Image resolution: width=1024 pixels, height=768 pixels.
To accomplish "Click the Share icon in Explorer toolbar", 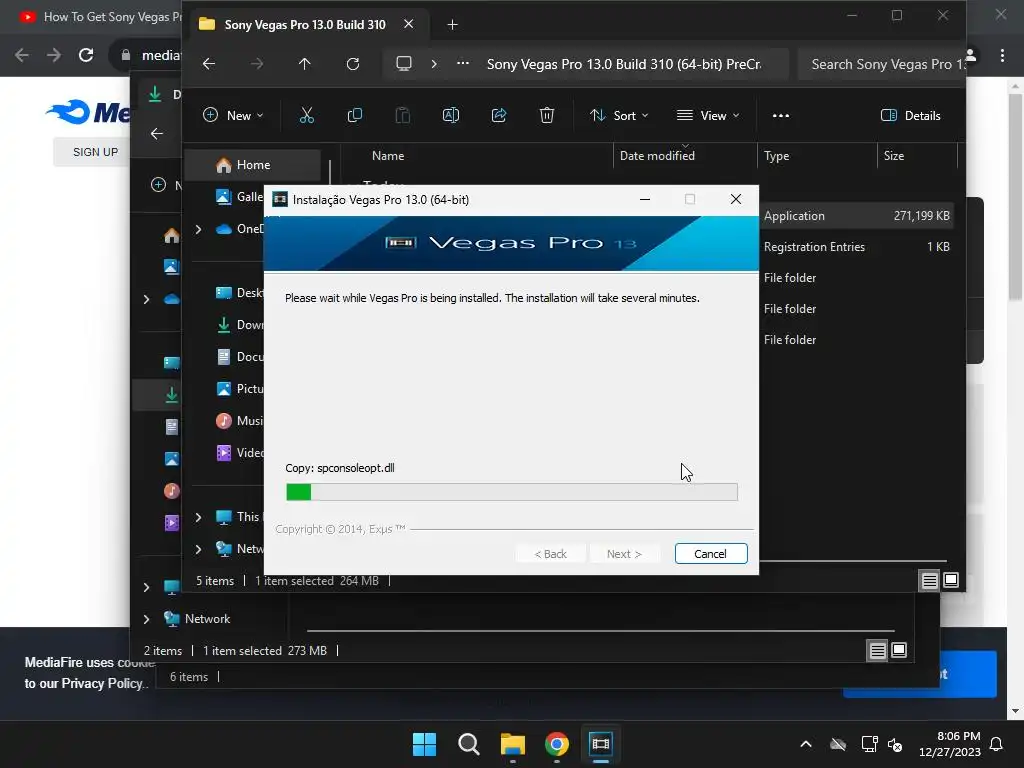I will click(x=499, y=116).
